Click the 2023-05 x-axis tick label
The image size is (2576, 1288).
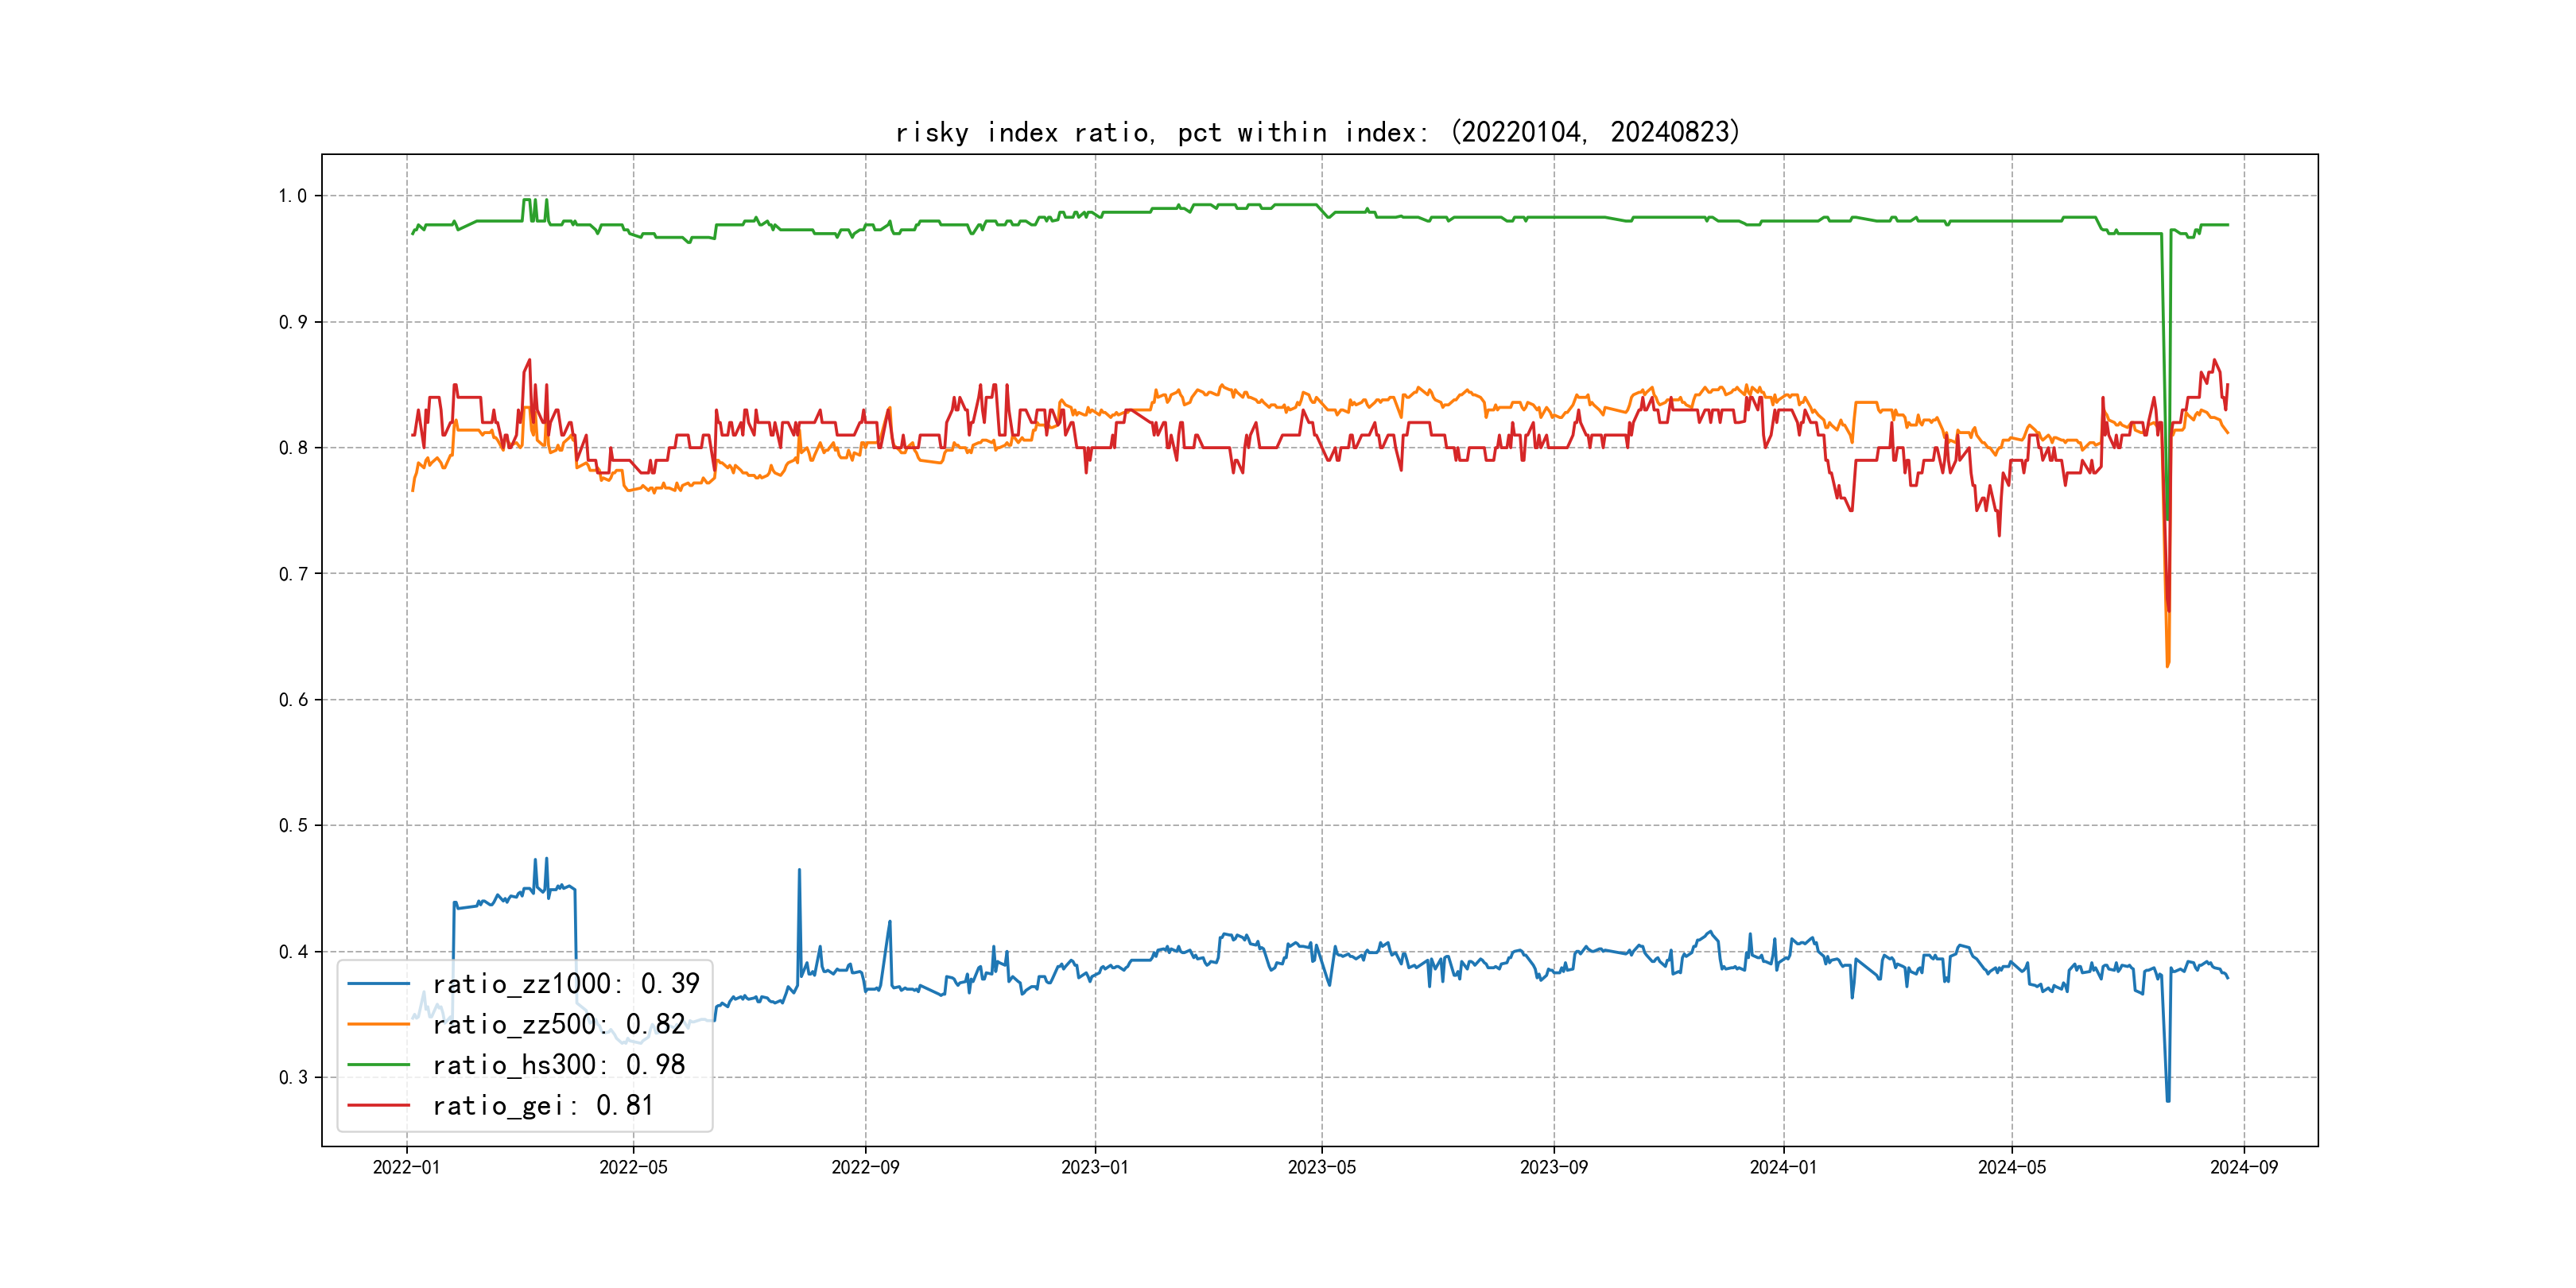(1321, 1167)
